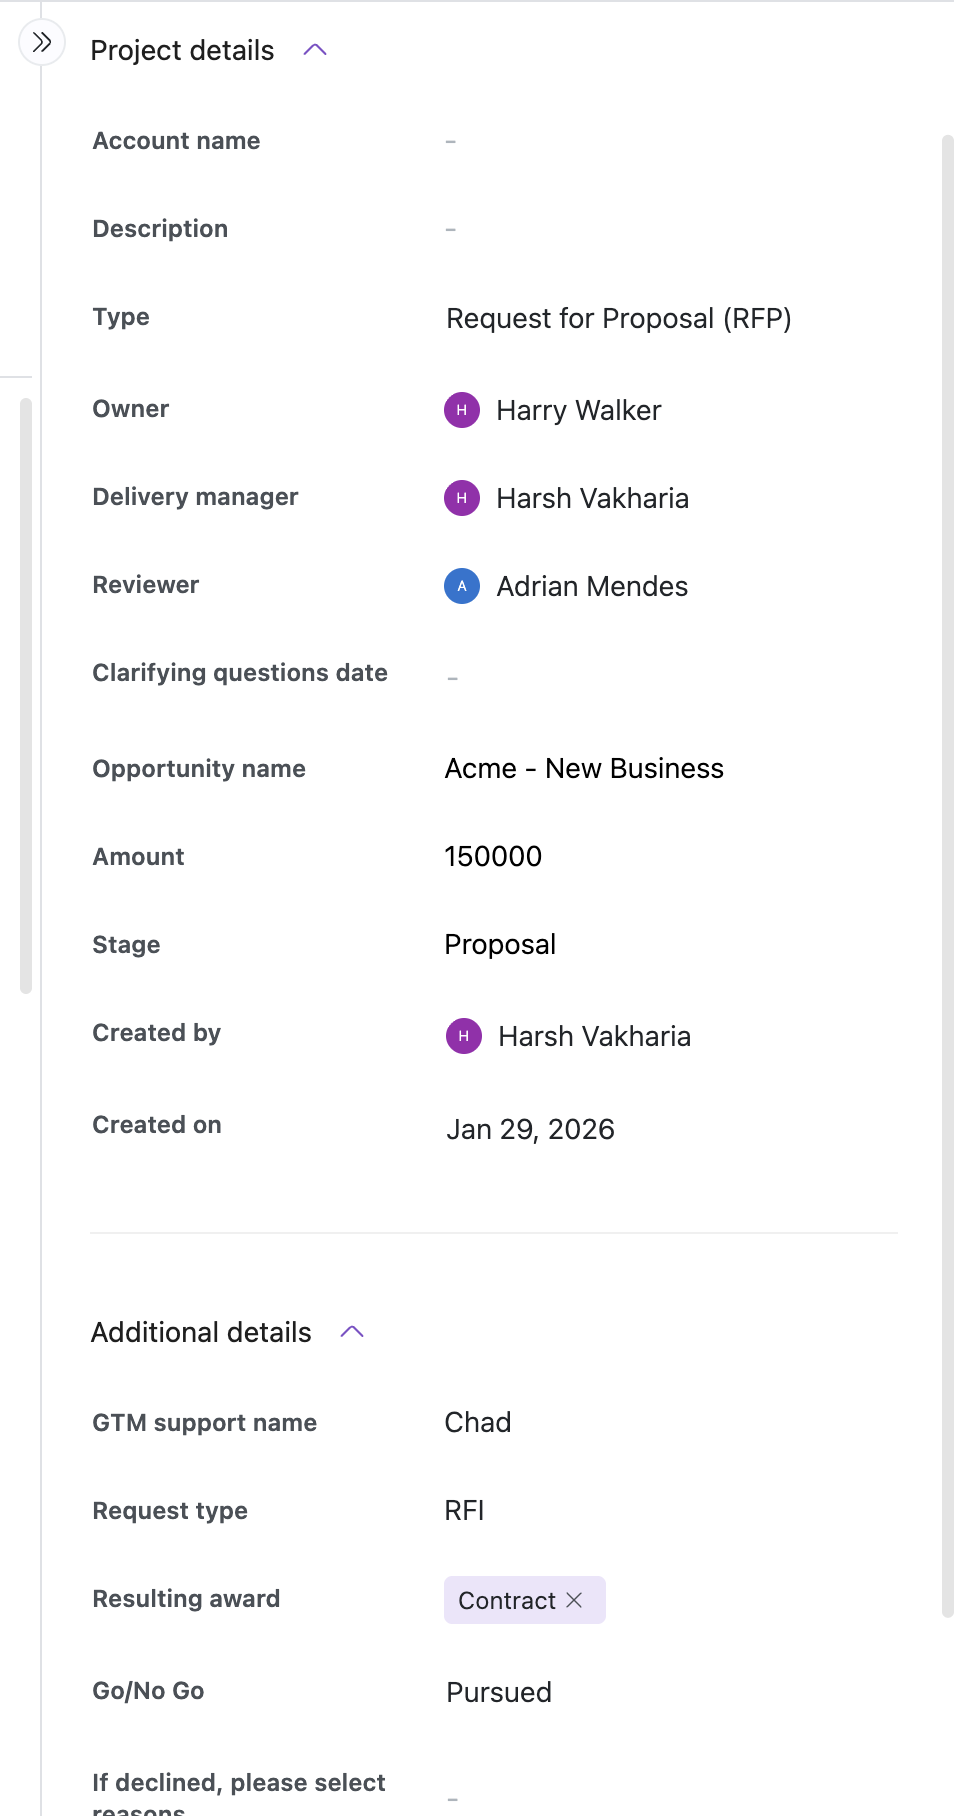Image resolution: width=954 pixels, height=1816 pixels.
Task: Set the Clarifying questions date value
Action: tap(453, 678)
